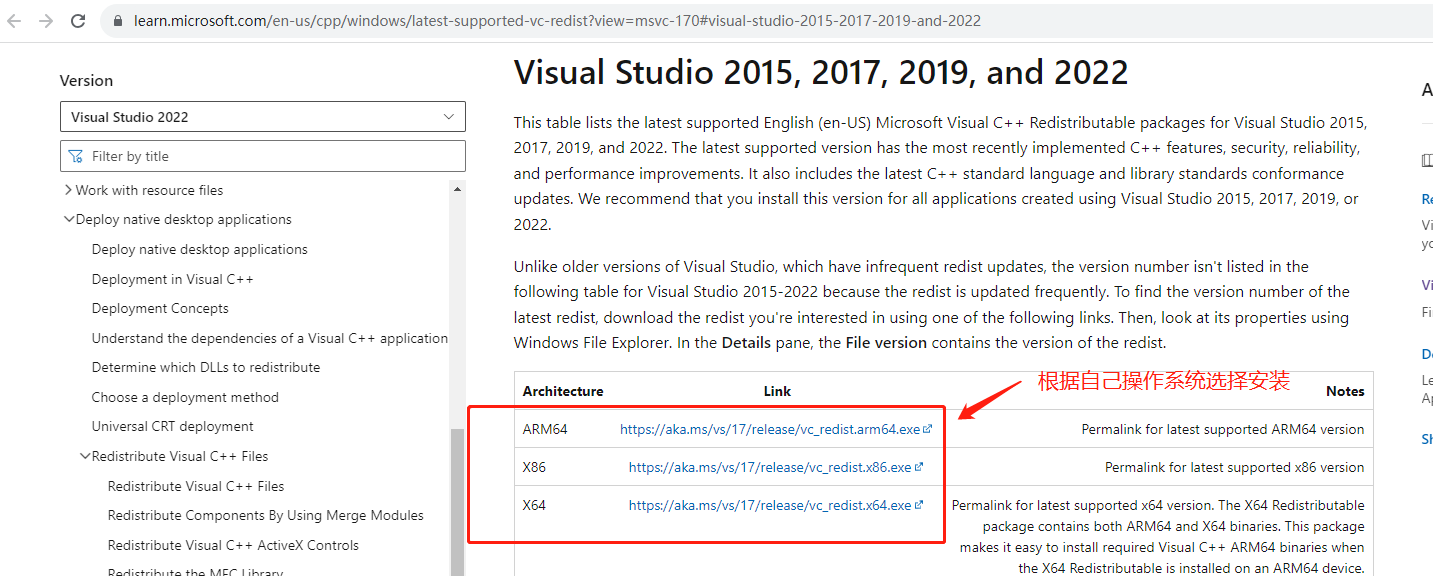Collapse Deploy native desktop applications node
Viewport: 1433px width, 576px height.
pyautogui.click(x=68, y=220)
